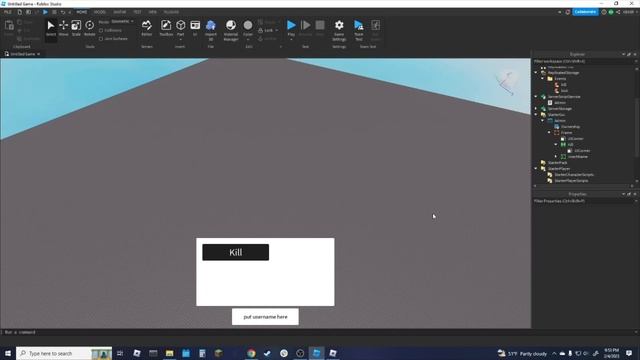Open the UI insert tool

click(x=195, y=29)
